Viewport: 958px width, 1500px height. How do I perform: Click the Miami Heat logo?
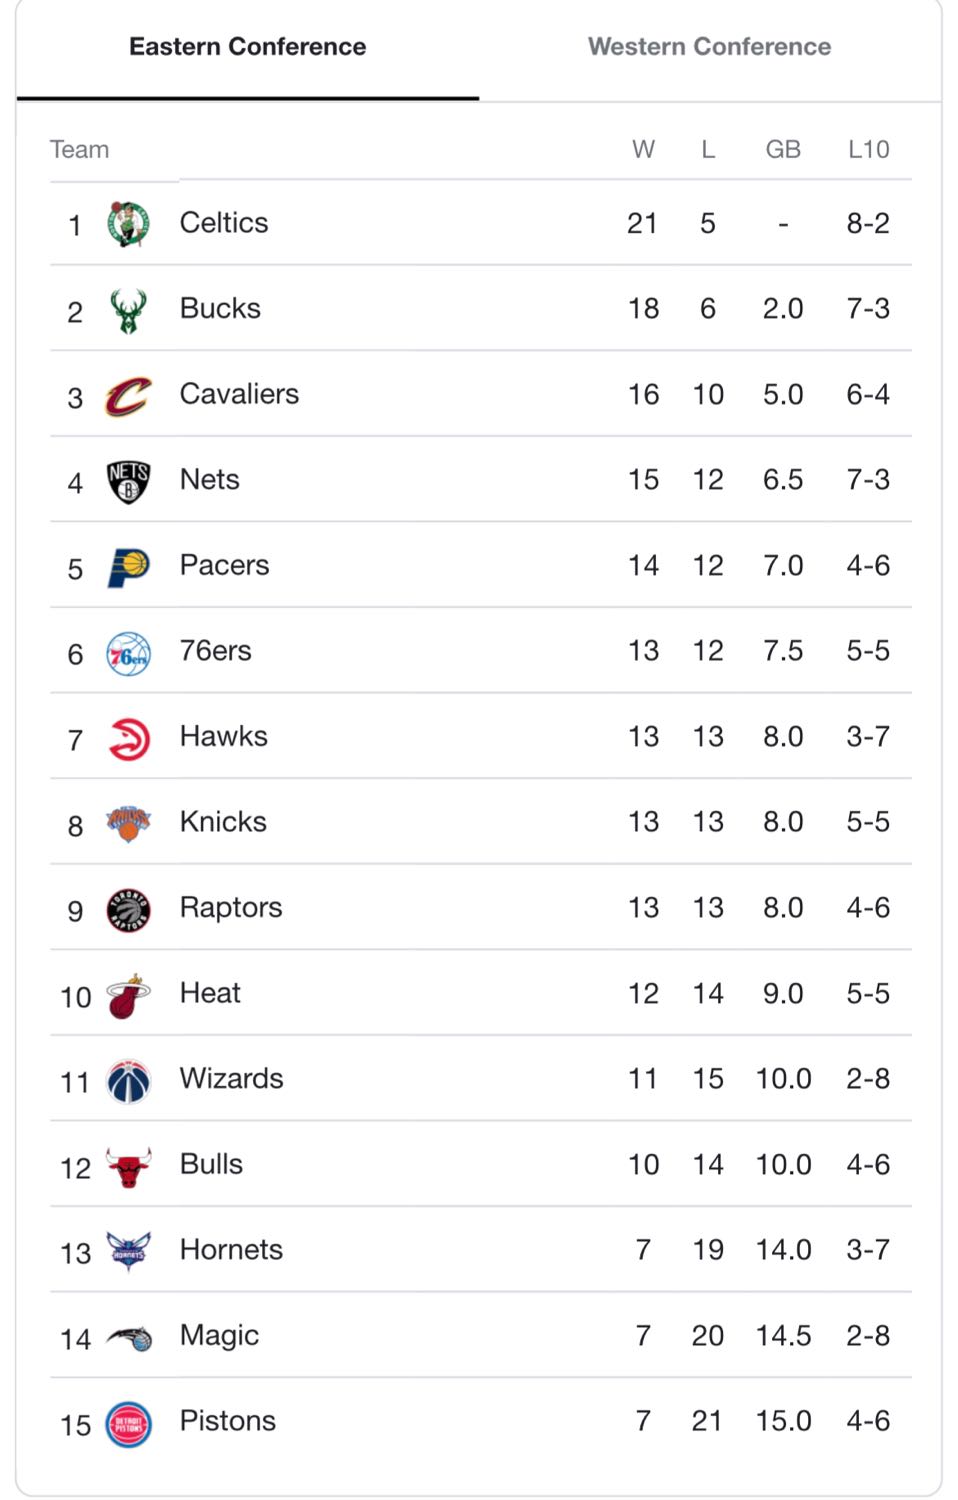128,996
